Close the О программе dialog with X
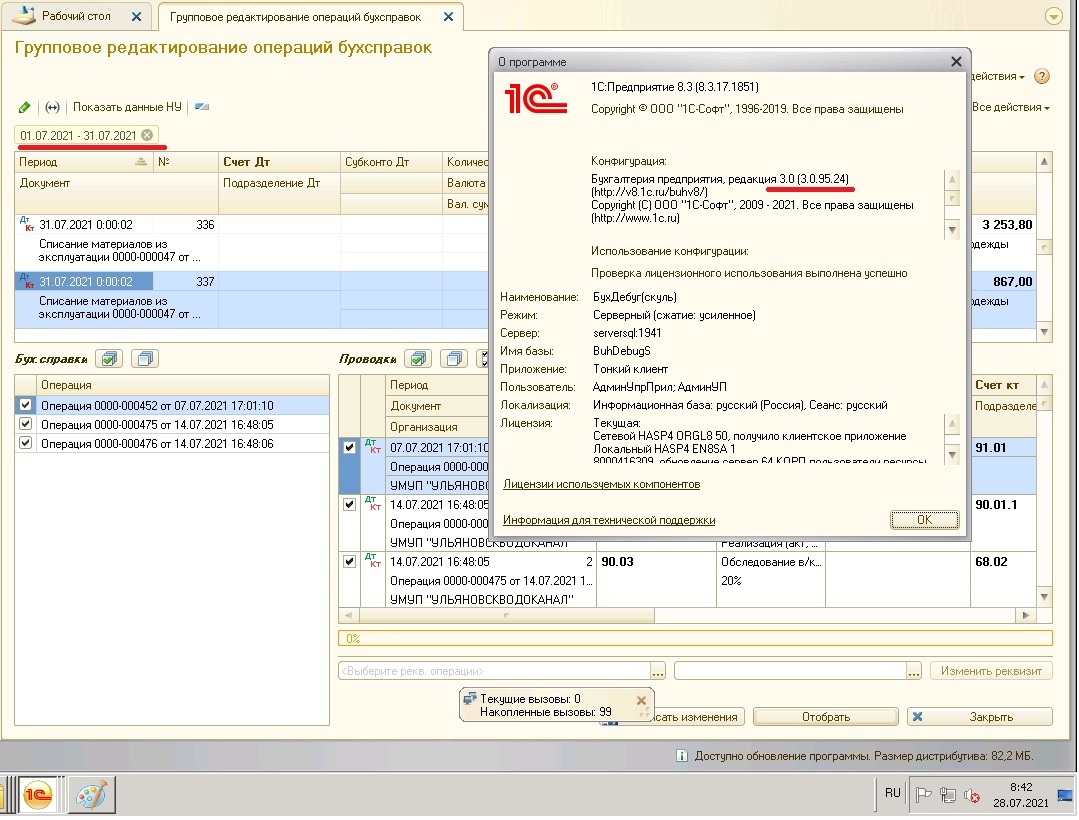This screenshot has width=1079, height=820. click(956, 62)
